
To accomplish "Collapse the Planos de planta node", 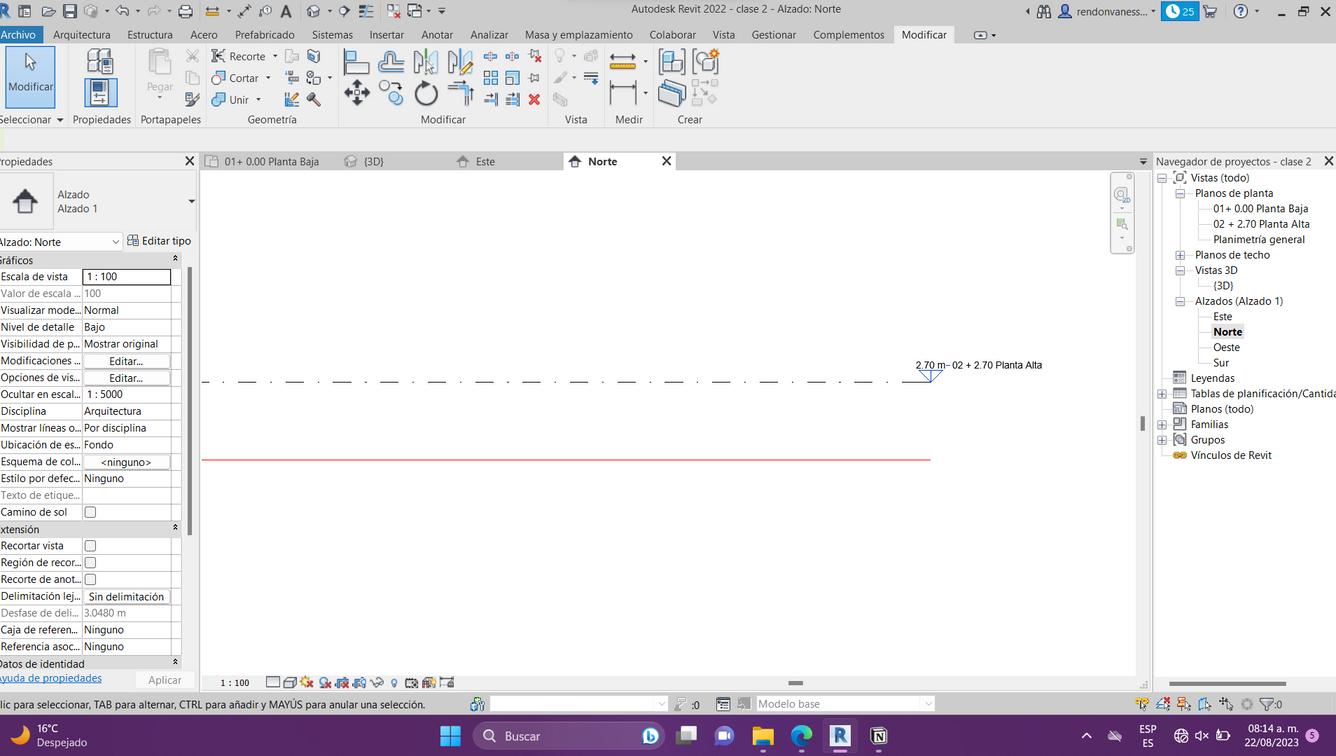I will pyautogui.click(x=1180, y=194).
